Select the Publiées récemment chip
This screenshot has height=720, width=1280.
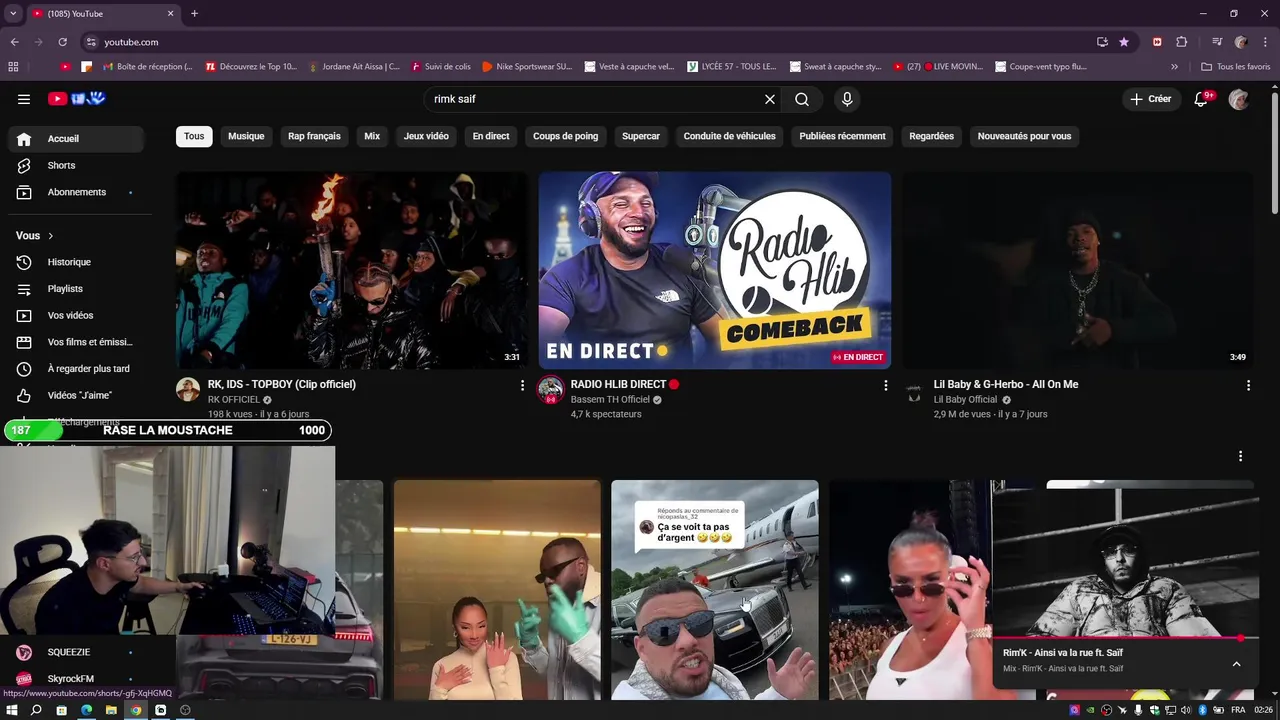pyautogui.click(x=842, y=136)
